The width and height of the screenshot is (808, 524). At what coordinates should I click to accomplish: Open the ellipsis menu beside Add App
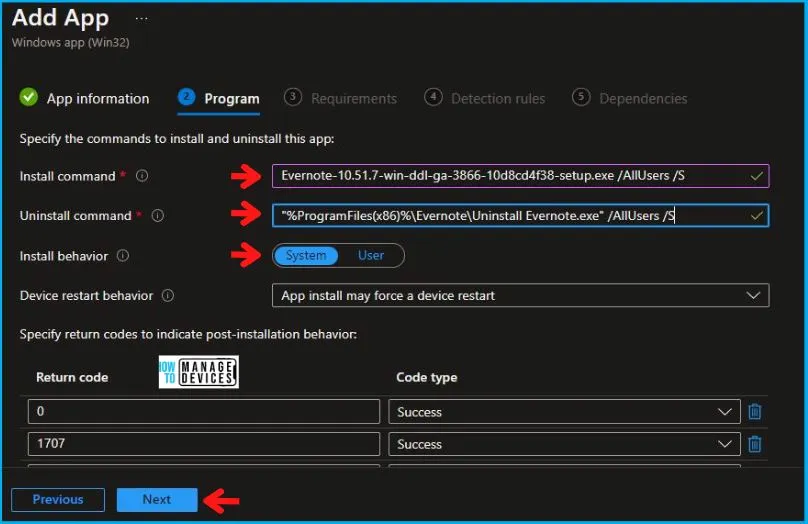pyautogui.click(x=142, y=19)
